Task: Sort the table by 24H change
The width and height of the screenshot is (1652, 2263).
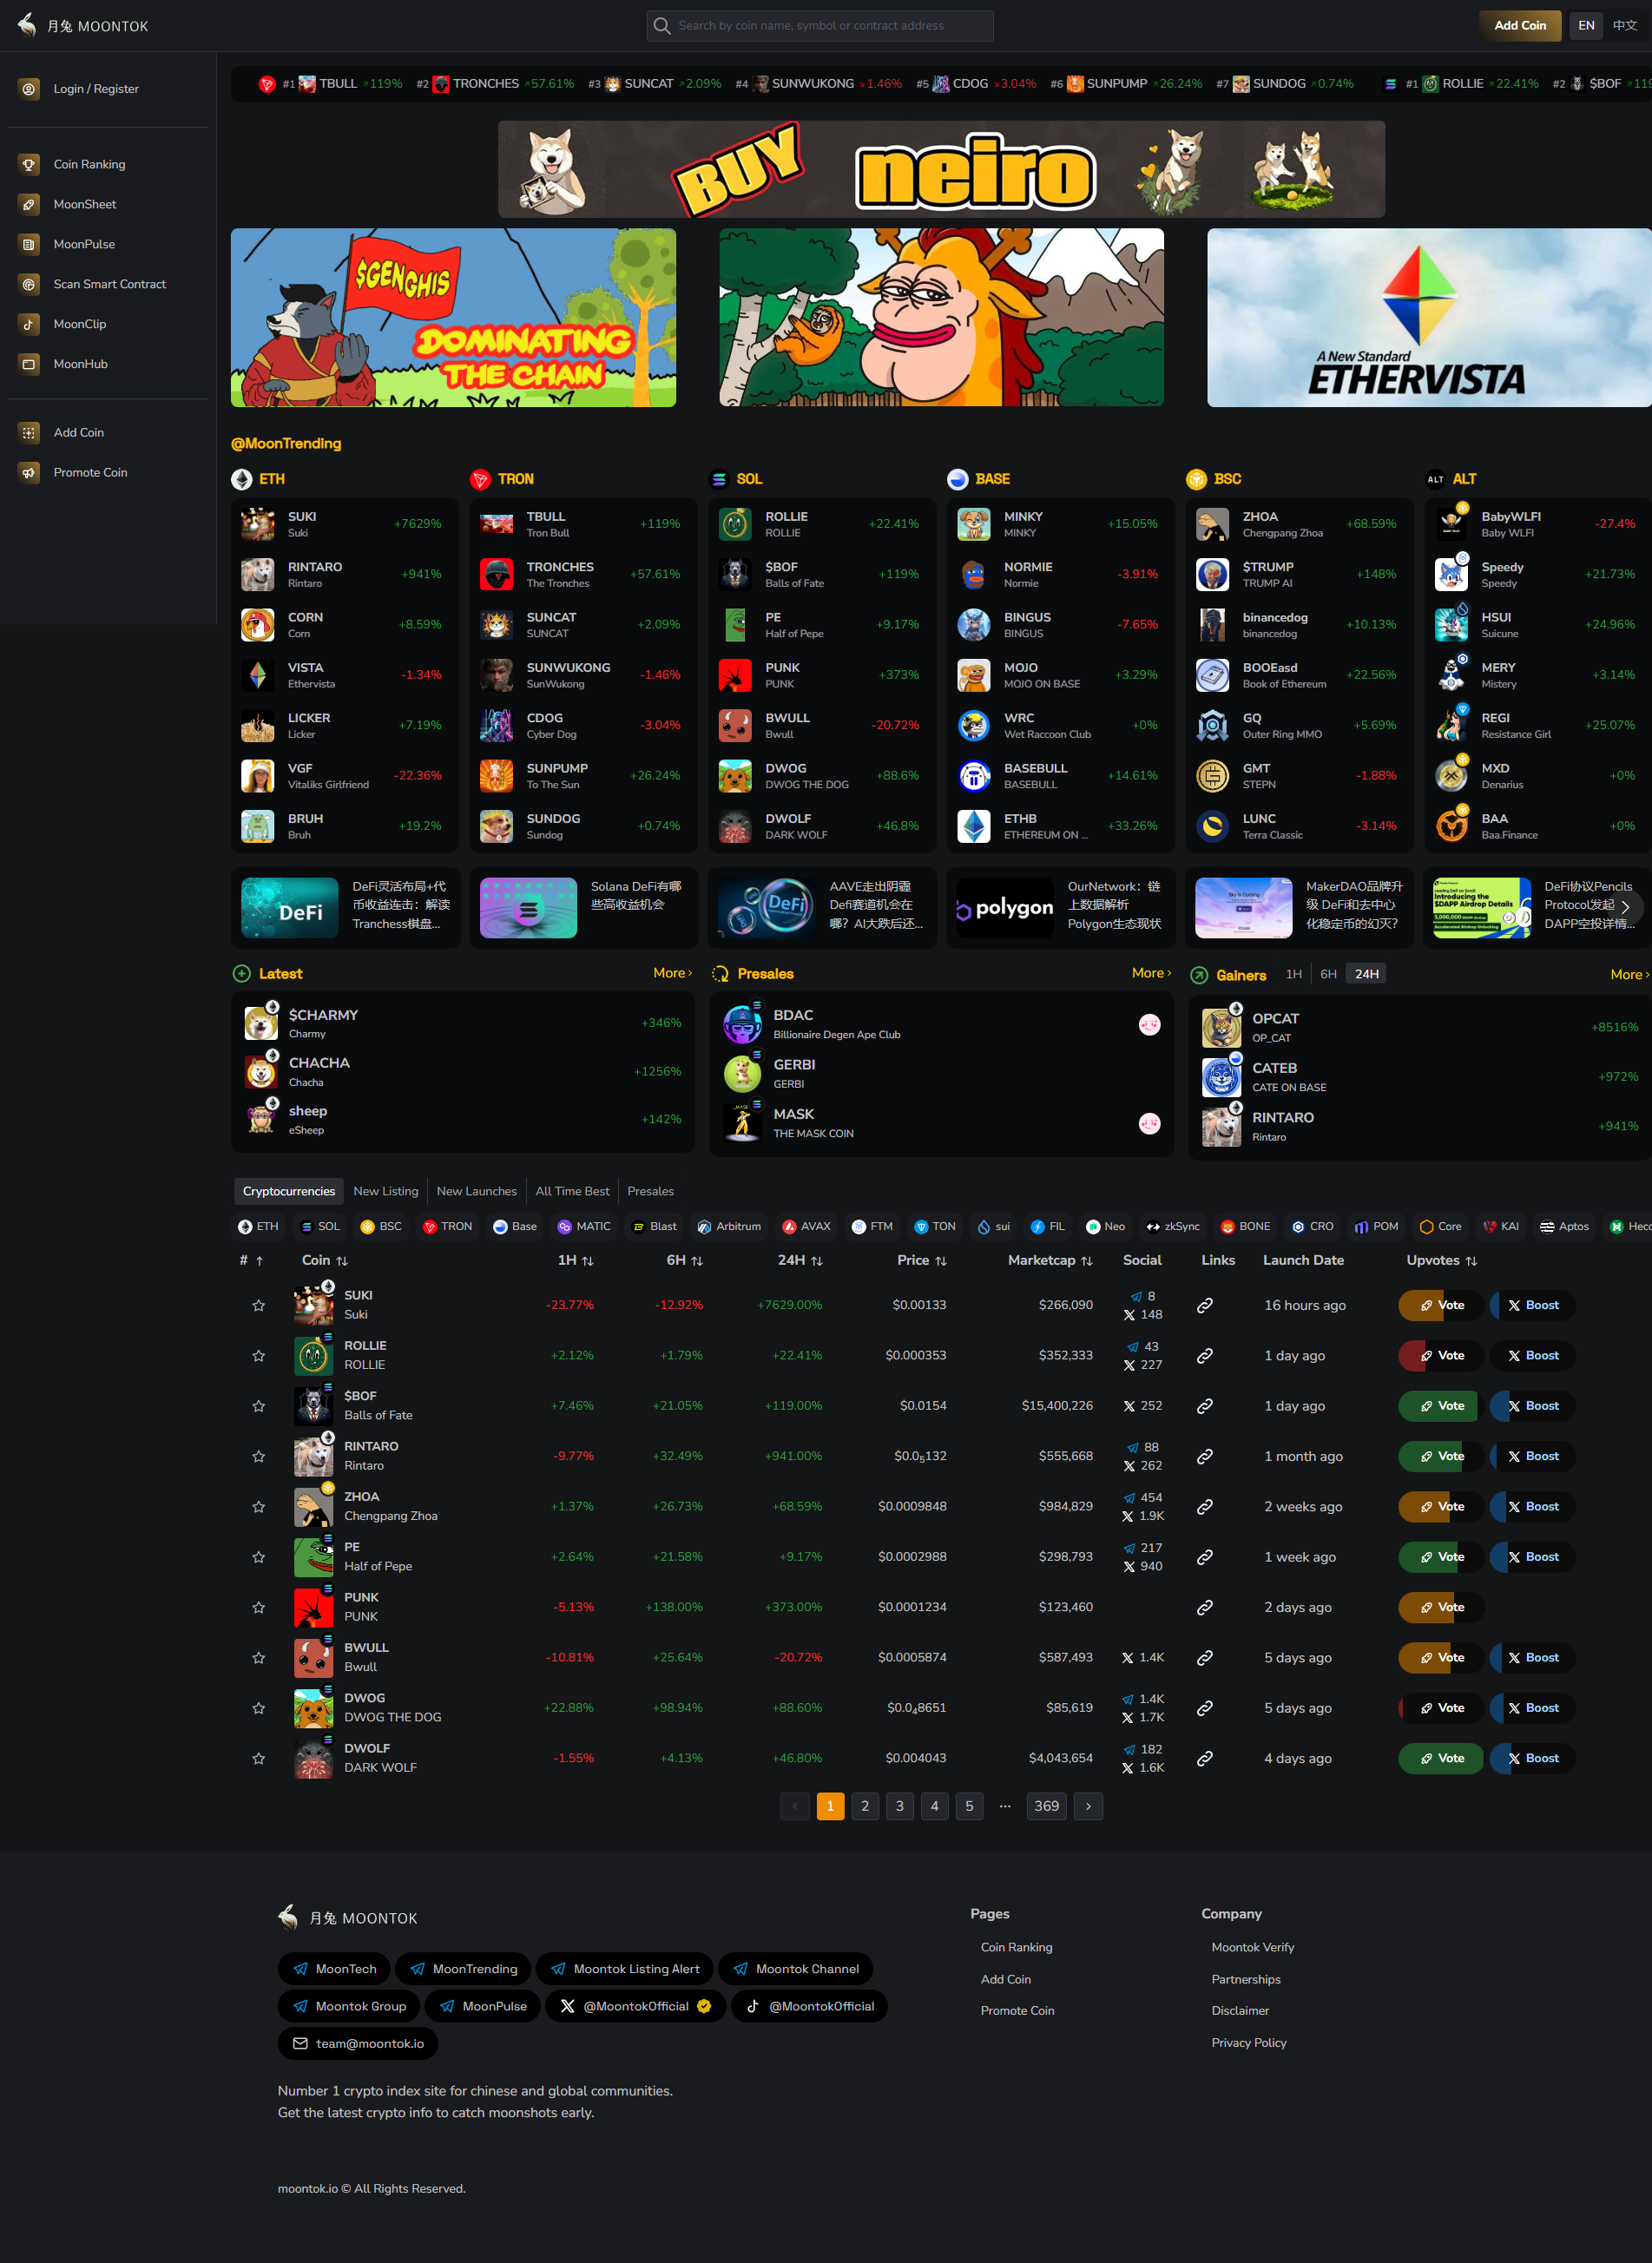Action: tap(800, 1260)
